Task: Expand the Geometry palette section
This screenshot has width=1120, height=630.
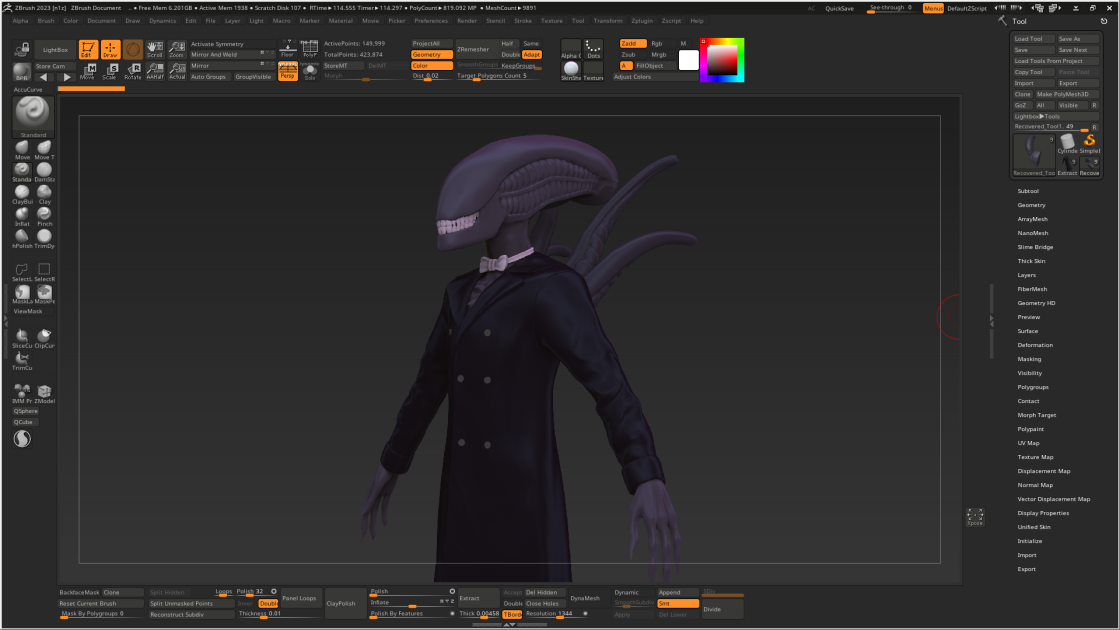Action: (x=1031, y=205)
